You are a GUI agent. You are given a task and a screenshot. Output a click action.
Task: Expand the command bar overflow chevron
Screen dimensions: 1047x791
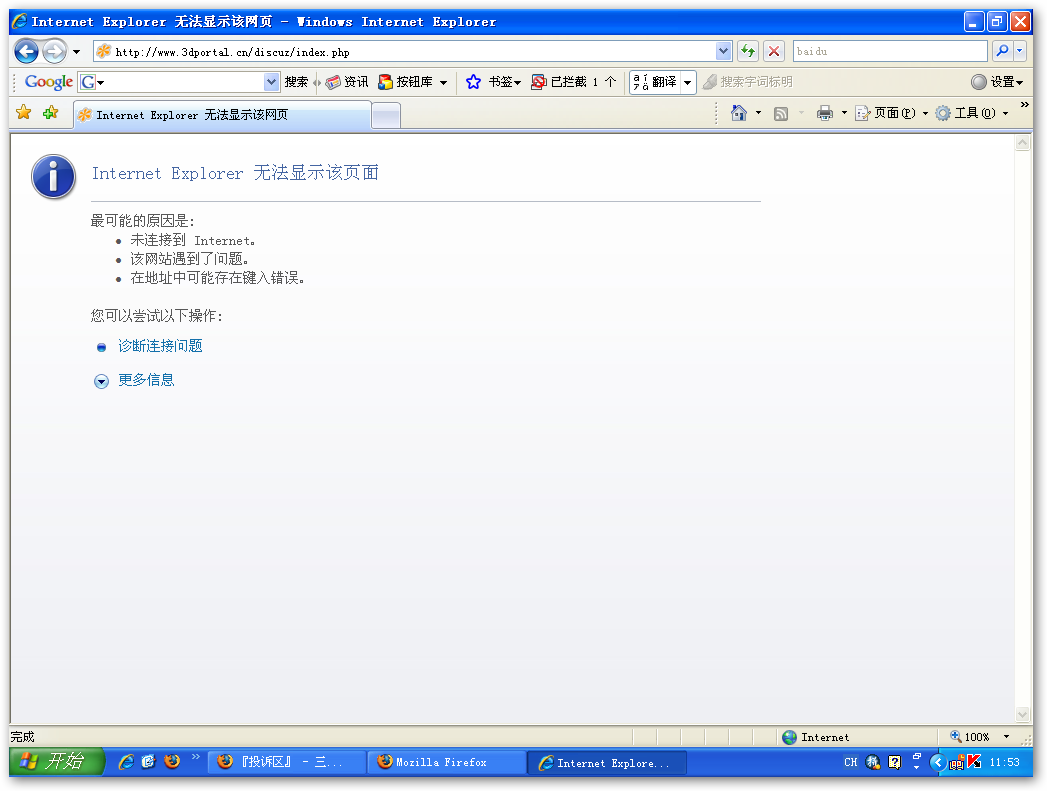pos(1024,105)
